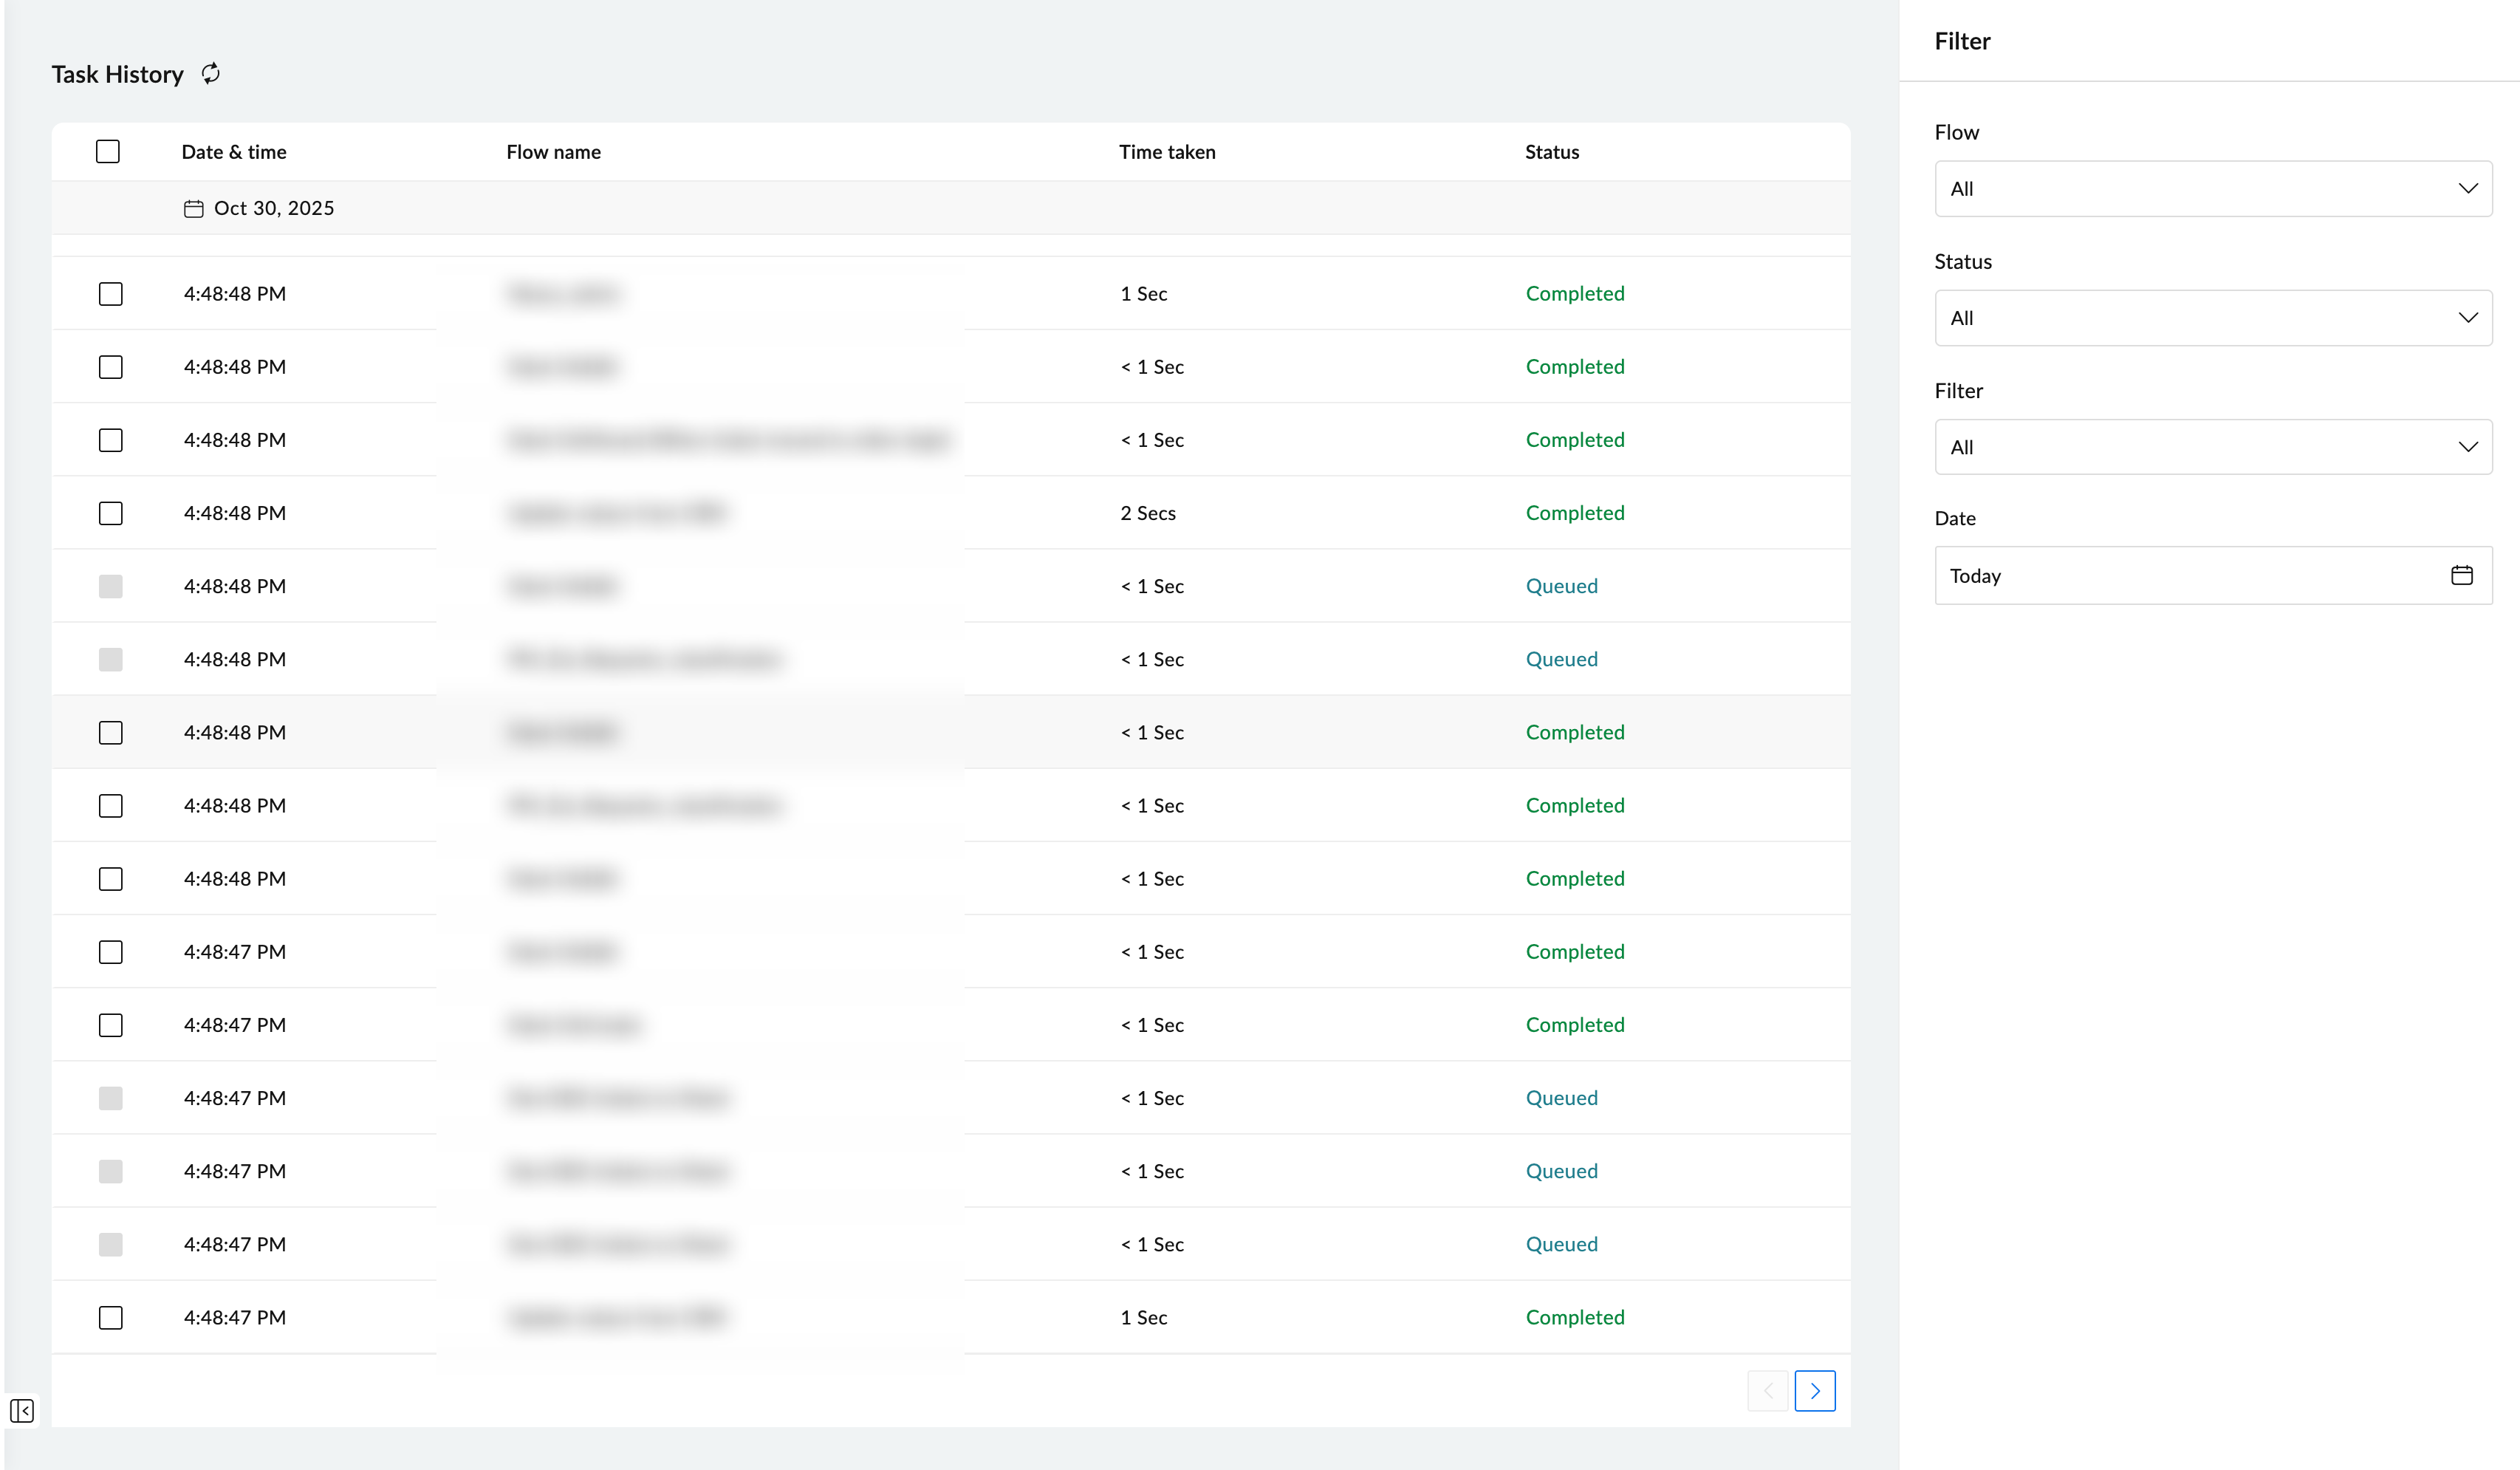
Task: Open the Flow dropdown chevron
Action: coord(2469,188)
